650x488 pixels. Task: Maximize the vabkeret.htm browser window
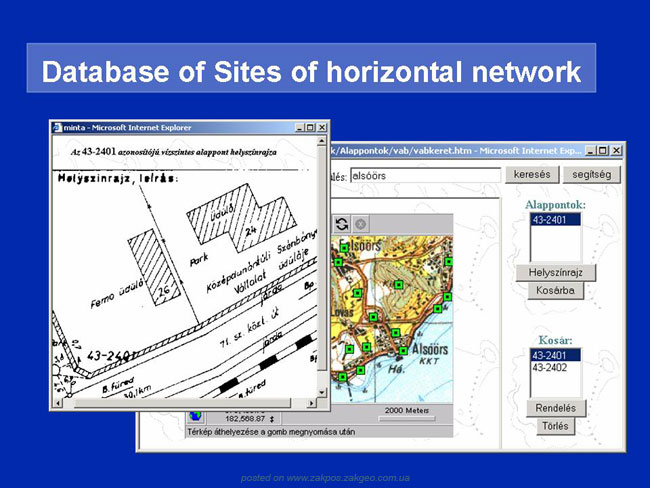point(603,151)
